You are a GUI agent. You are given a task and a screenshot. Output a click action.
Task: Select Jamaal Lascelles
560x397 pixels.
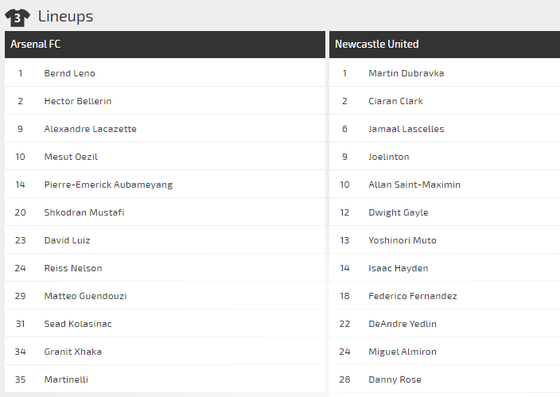[x=406, y=129]
